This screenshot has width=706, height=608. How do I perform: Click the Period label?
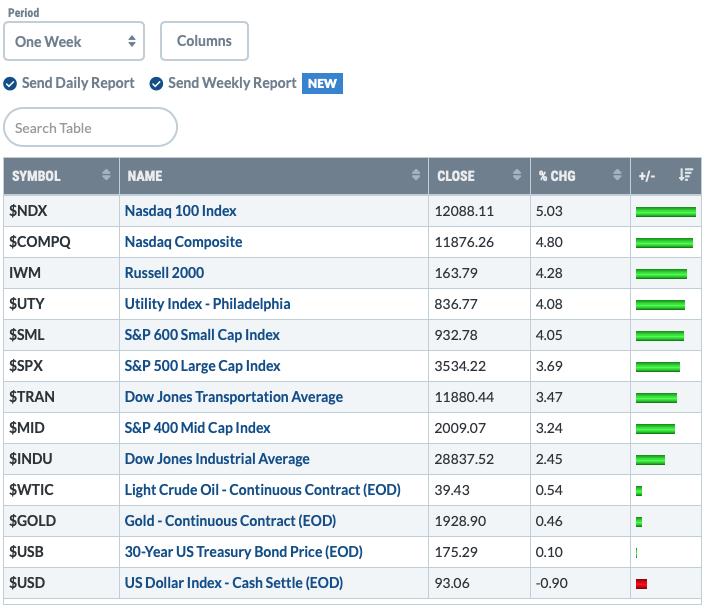click(x=23, y=13)
